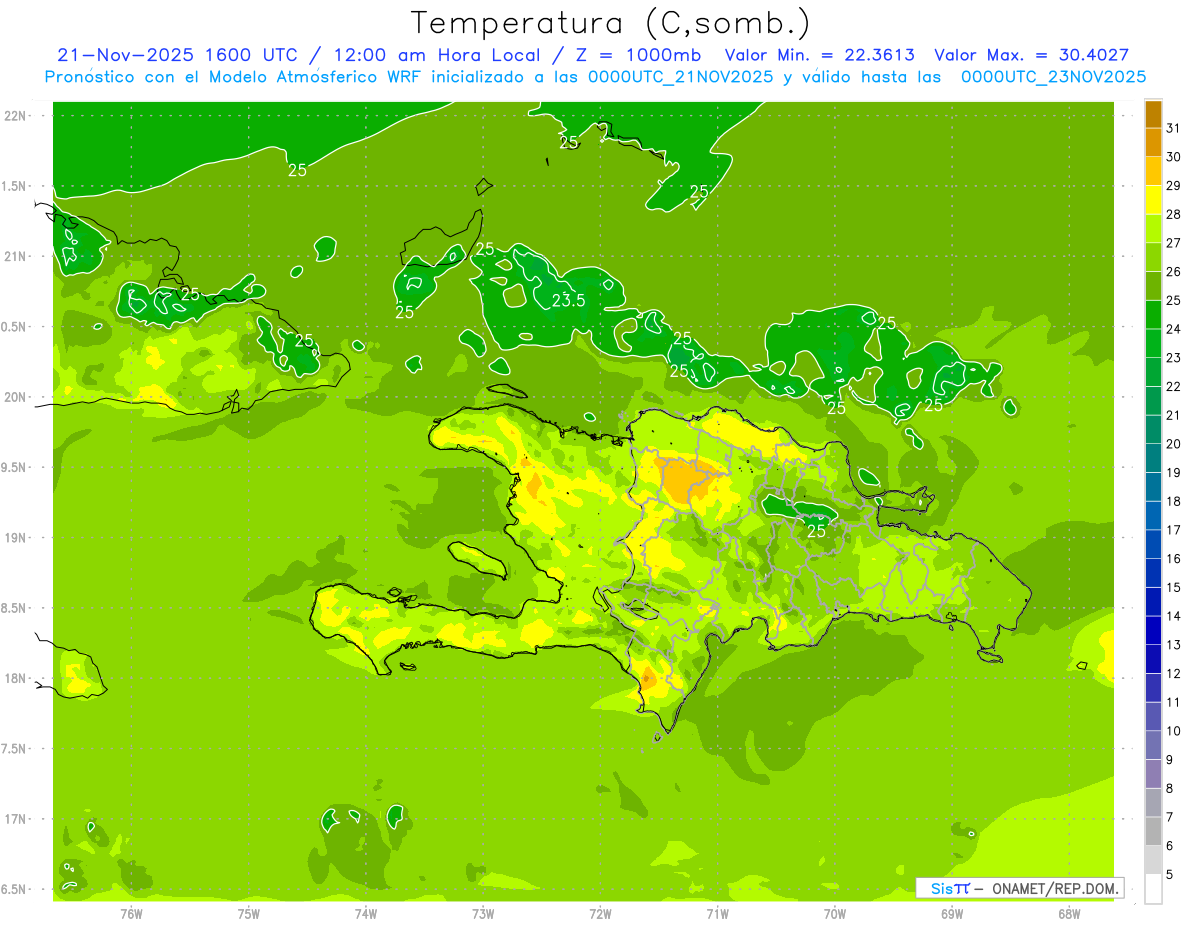Pick the dark orange legend swatch above 31
The image size is (1200, 927).
tap(1153, 115)
